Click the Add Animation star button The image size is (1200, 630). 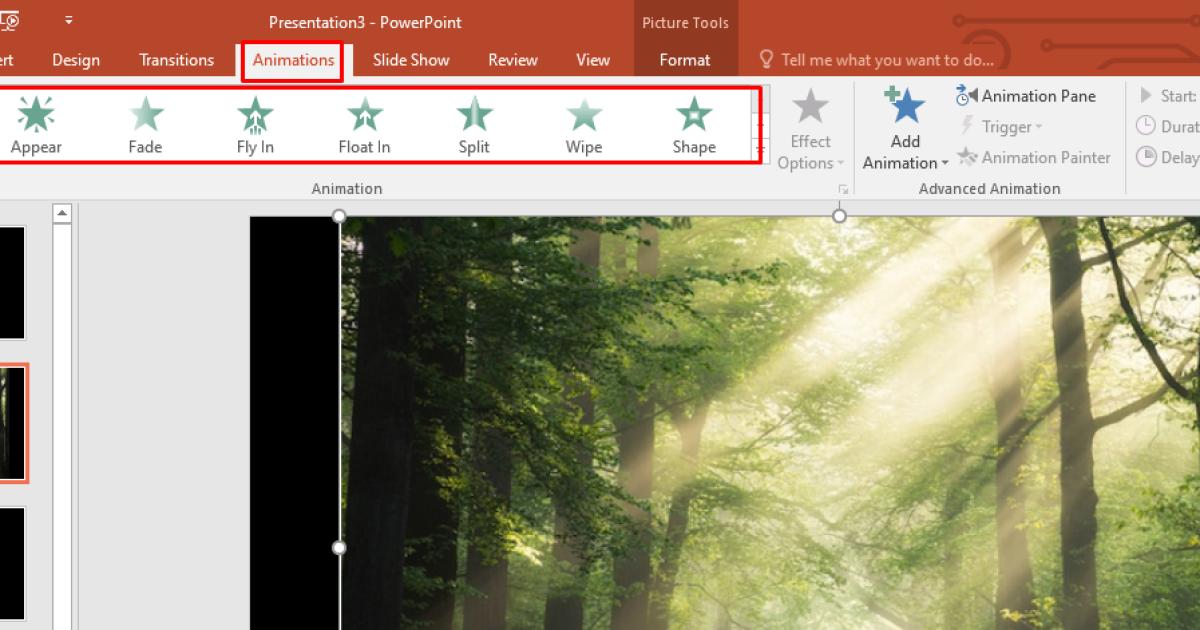[905, 128]
